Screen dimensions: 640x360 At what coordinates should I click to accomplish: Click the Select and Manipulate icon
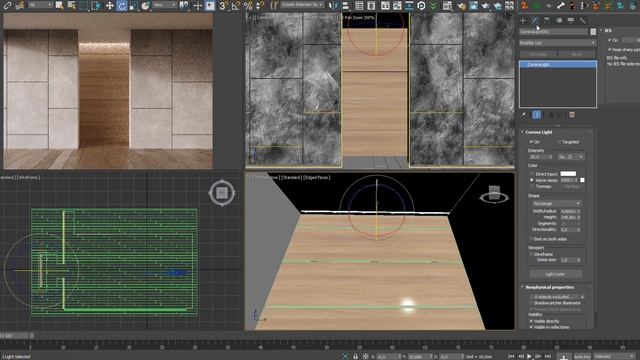point(198,6)
